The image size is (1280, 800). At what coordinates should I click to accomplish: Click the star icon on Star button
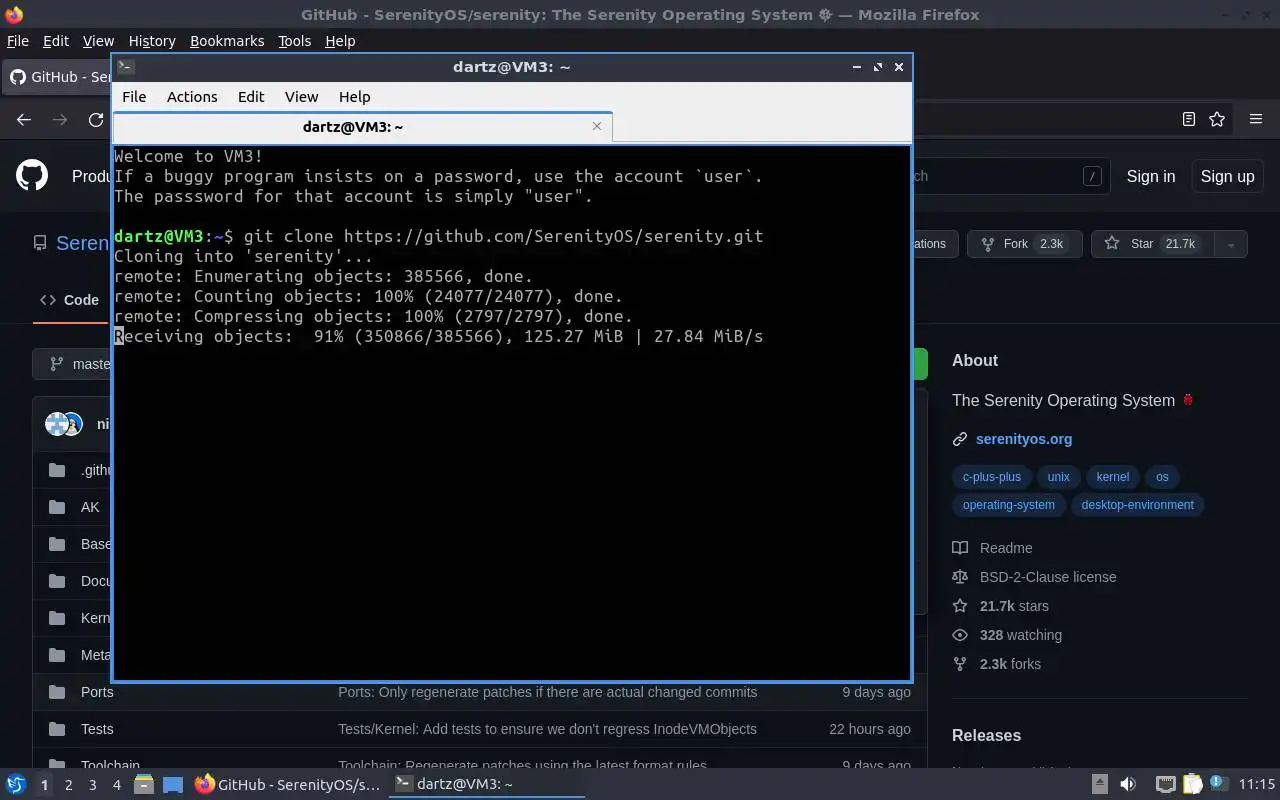(x=1112, y=244)
